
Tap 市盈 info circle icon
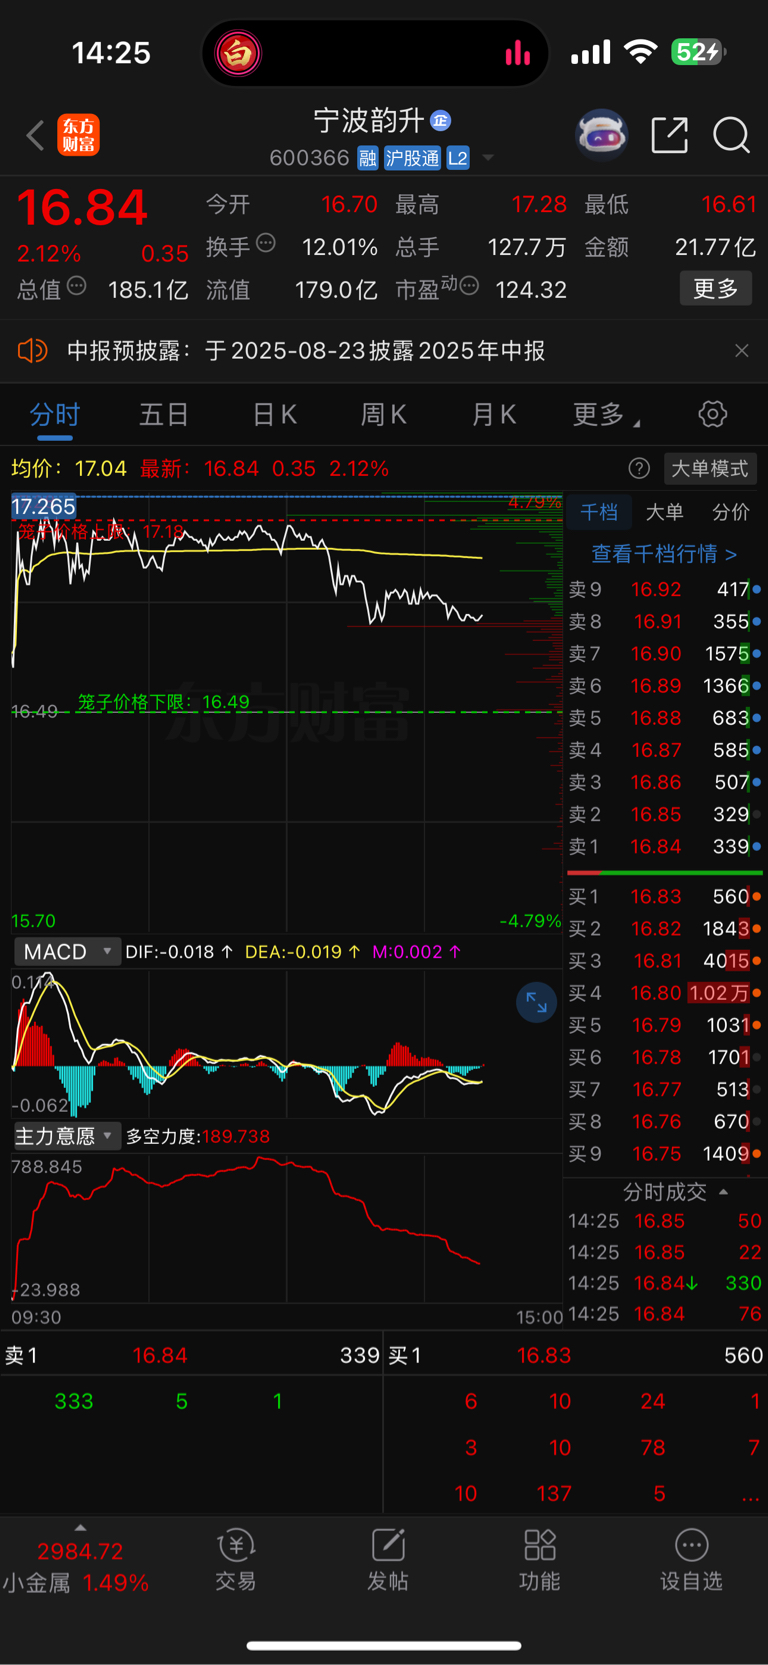coord(469,286)
